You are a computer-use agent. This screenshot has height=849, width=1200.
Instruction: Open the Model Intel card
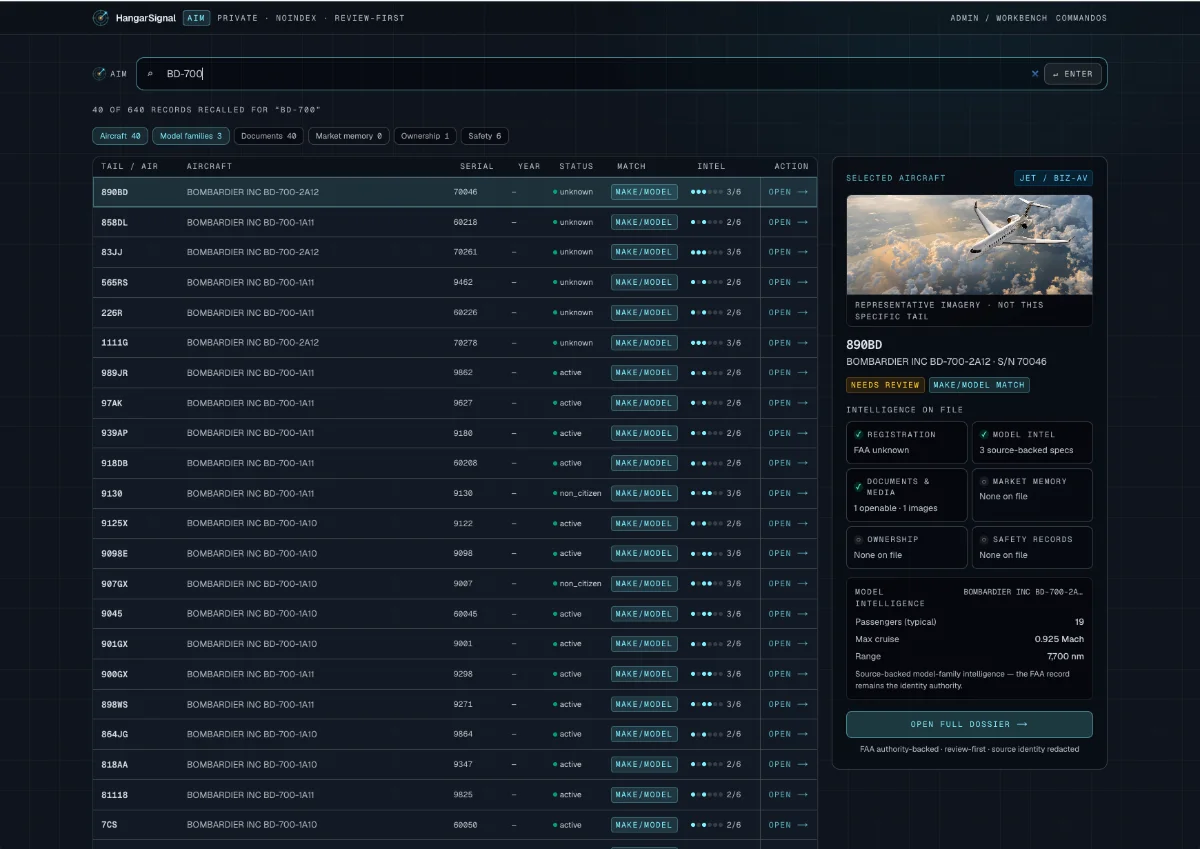tap(1032, 442)
